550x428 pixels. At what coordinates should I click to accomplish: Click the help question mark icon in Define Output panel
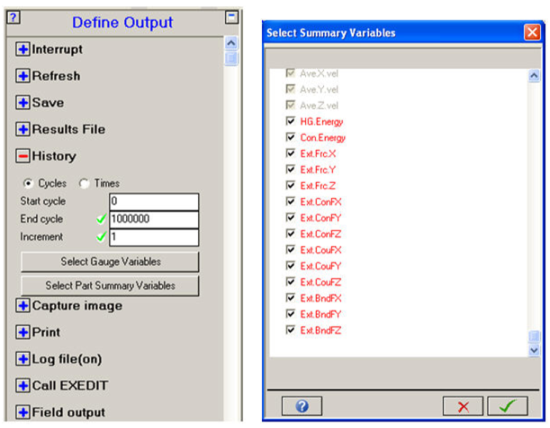point(13,17)
